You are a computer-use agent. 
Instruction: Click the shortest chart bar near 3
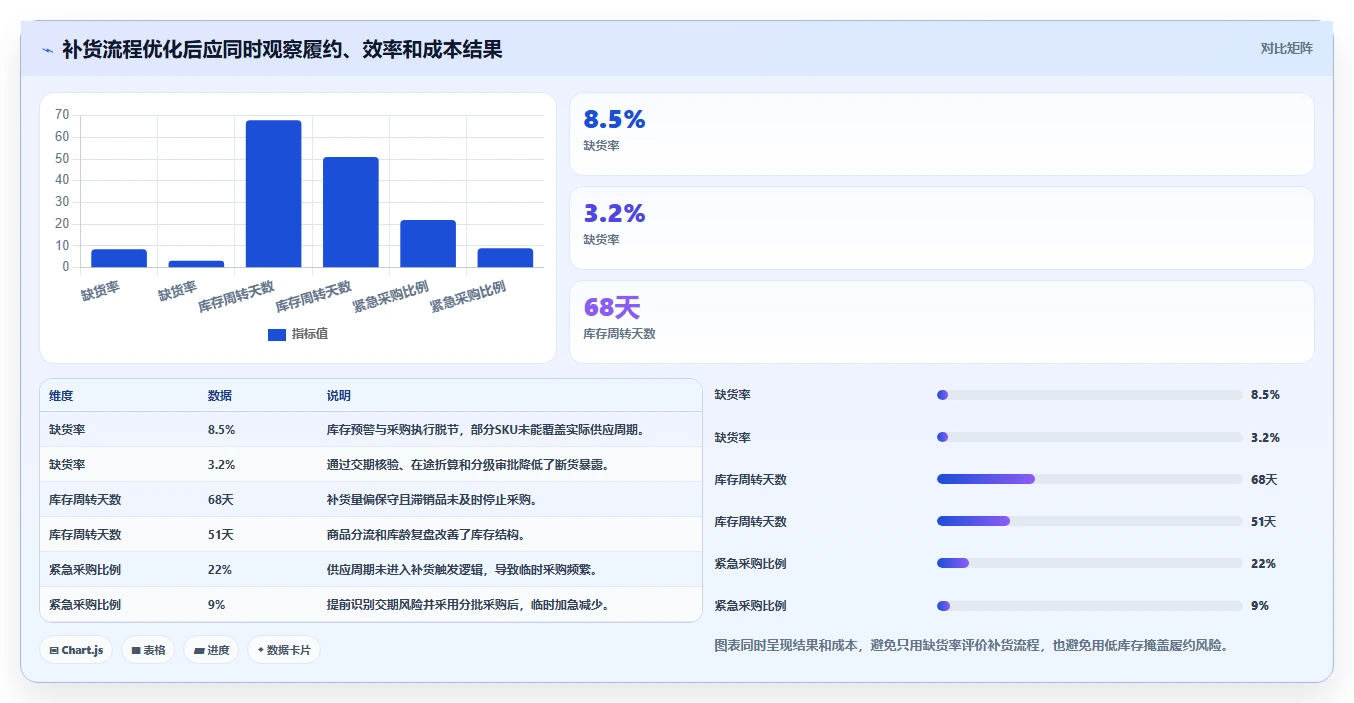tap(196, 264)
